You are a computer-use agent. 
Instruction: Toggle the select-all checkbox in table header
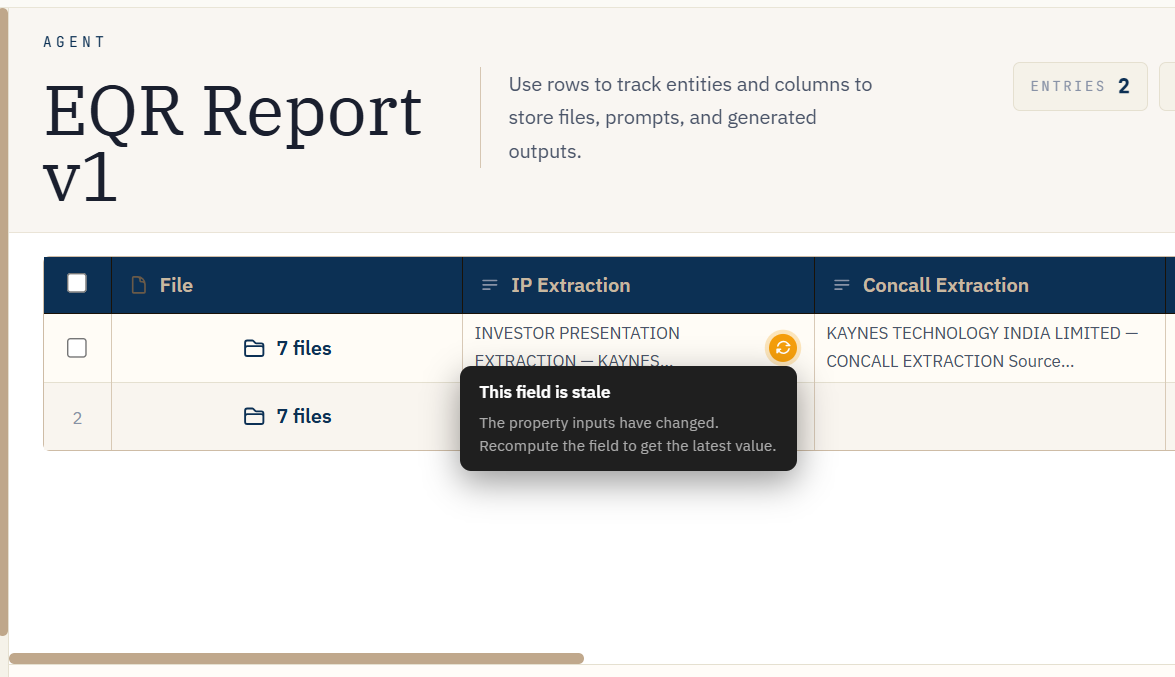(x=76, y=283)
